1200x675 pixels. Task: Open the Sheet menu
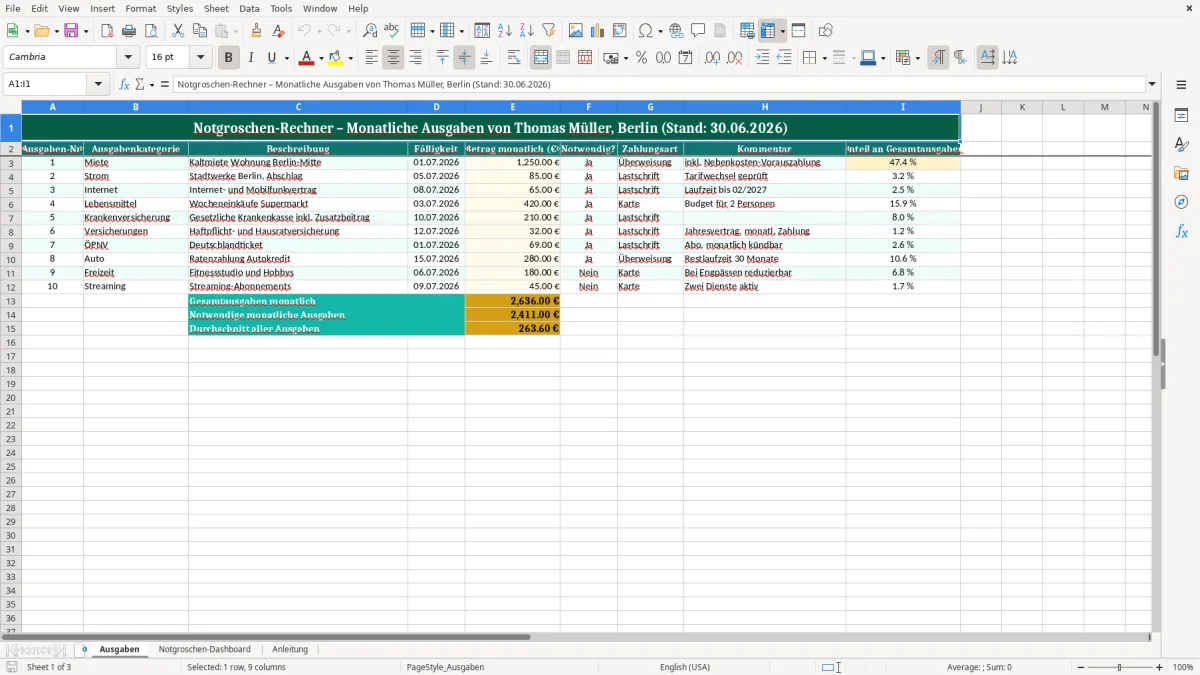(216, 8)
